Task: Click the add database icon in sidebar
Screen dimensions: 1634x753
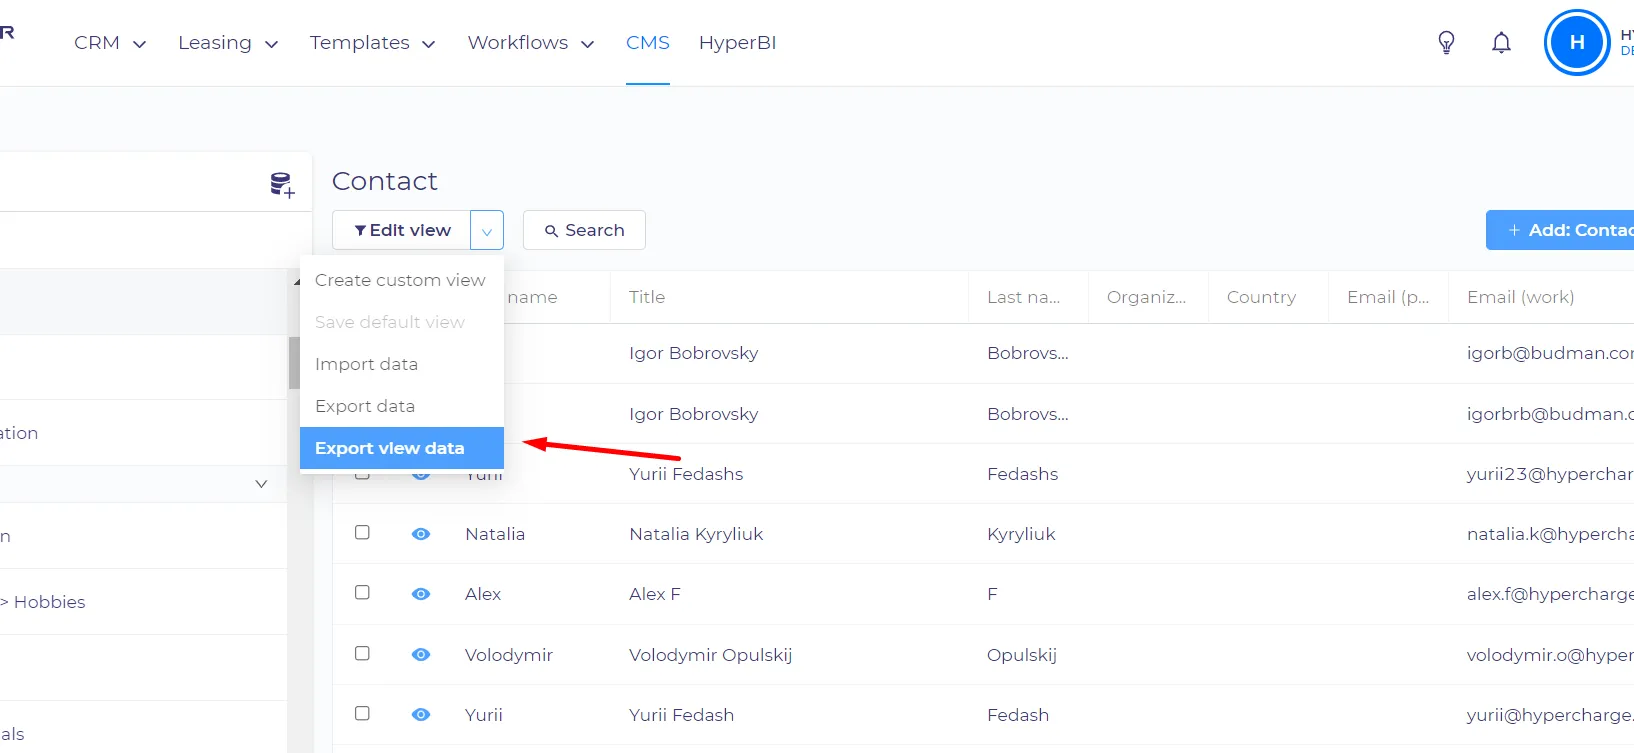Action: tap(282, 184)
